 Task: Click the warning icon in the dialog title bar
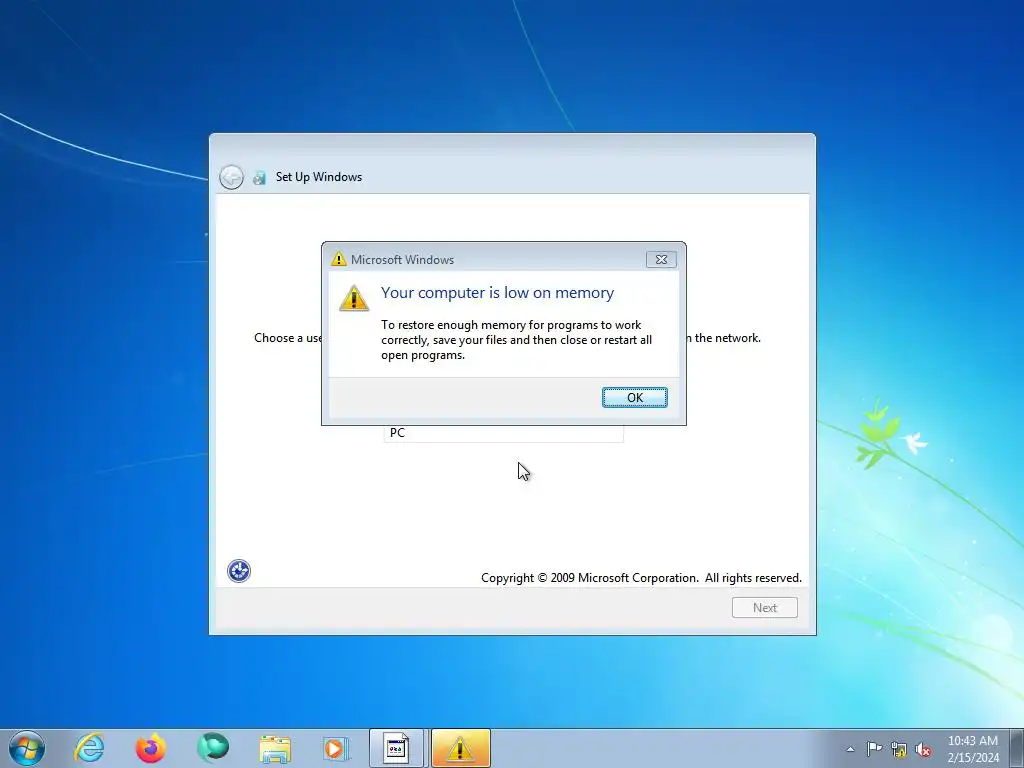pos(338,259)
